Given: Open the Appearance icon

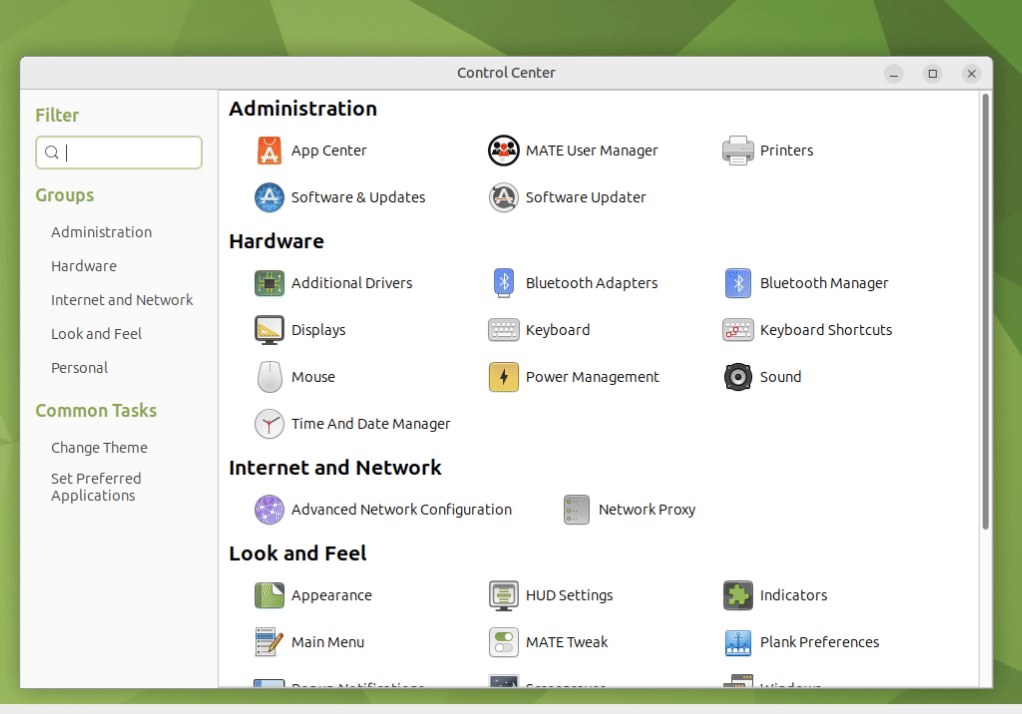Looking at the screenshot, I should [269, 595].
